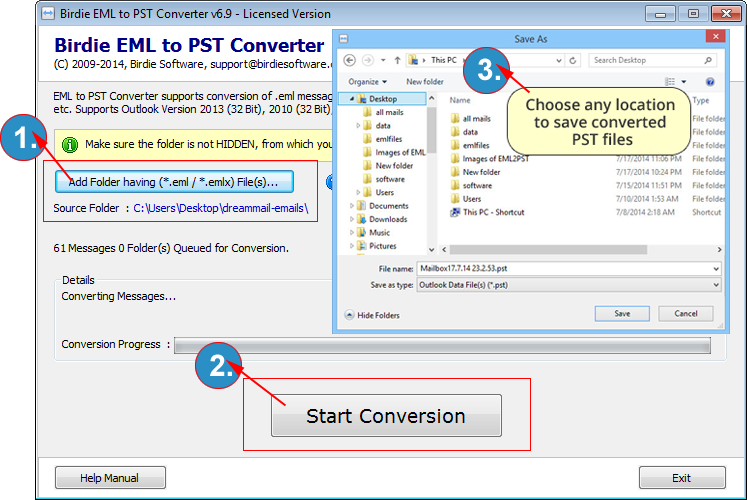Select 'Images of EML2PST' in file list
This screenshot has width=747, height=500.
tap(495, 159)
